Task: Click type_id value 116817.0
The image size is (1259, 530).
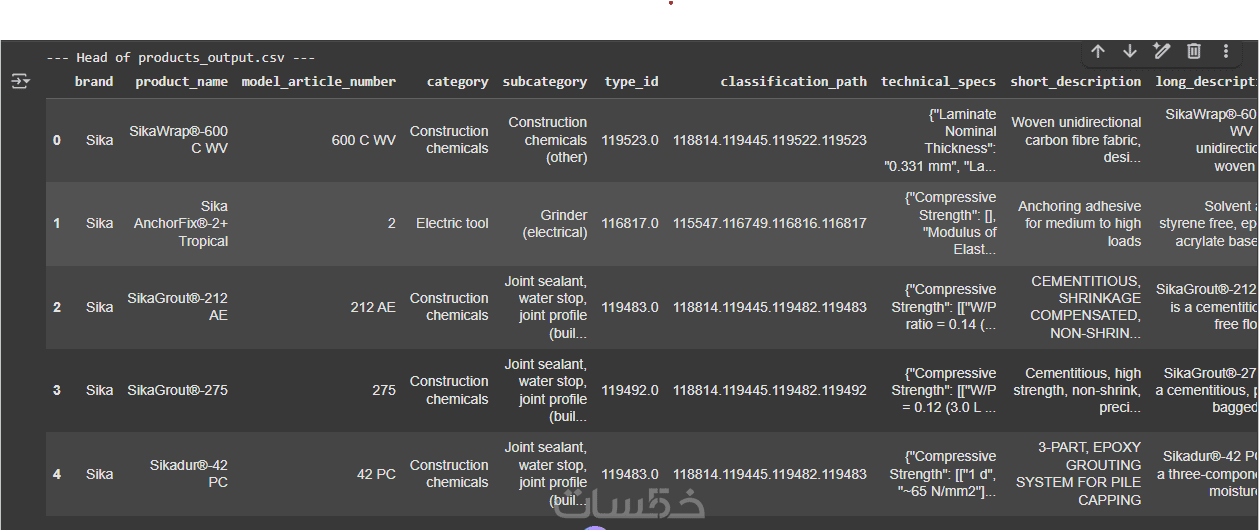Action: tap(630, 223)
